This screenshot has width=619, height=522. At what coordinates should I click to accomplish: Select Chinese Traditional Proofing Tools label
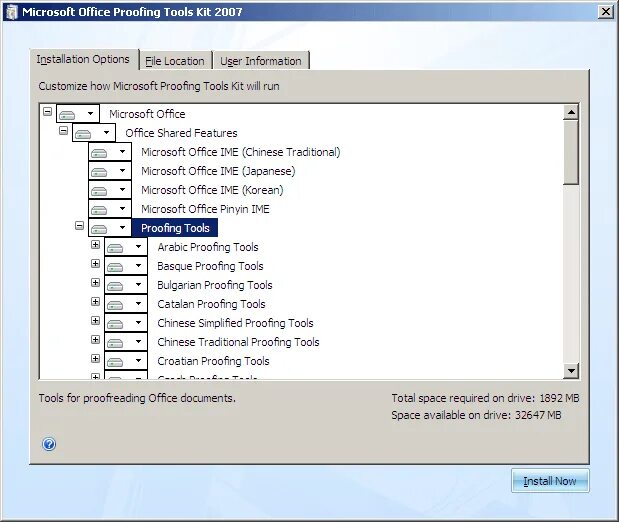tap(238, 342)
